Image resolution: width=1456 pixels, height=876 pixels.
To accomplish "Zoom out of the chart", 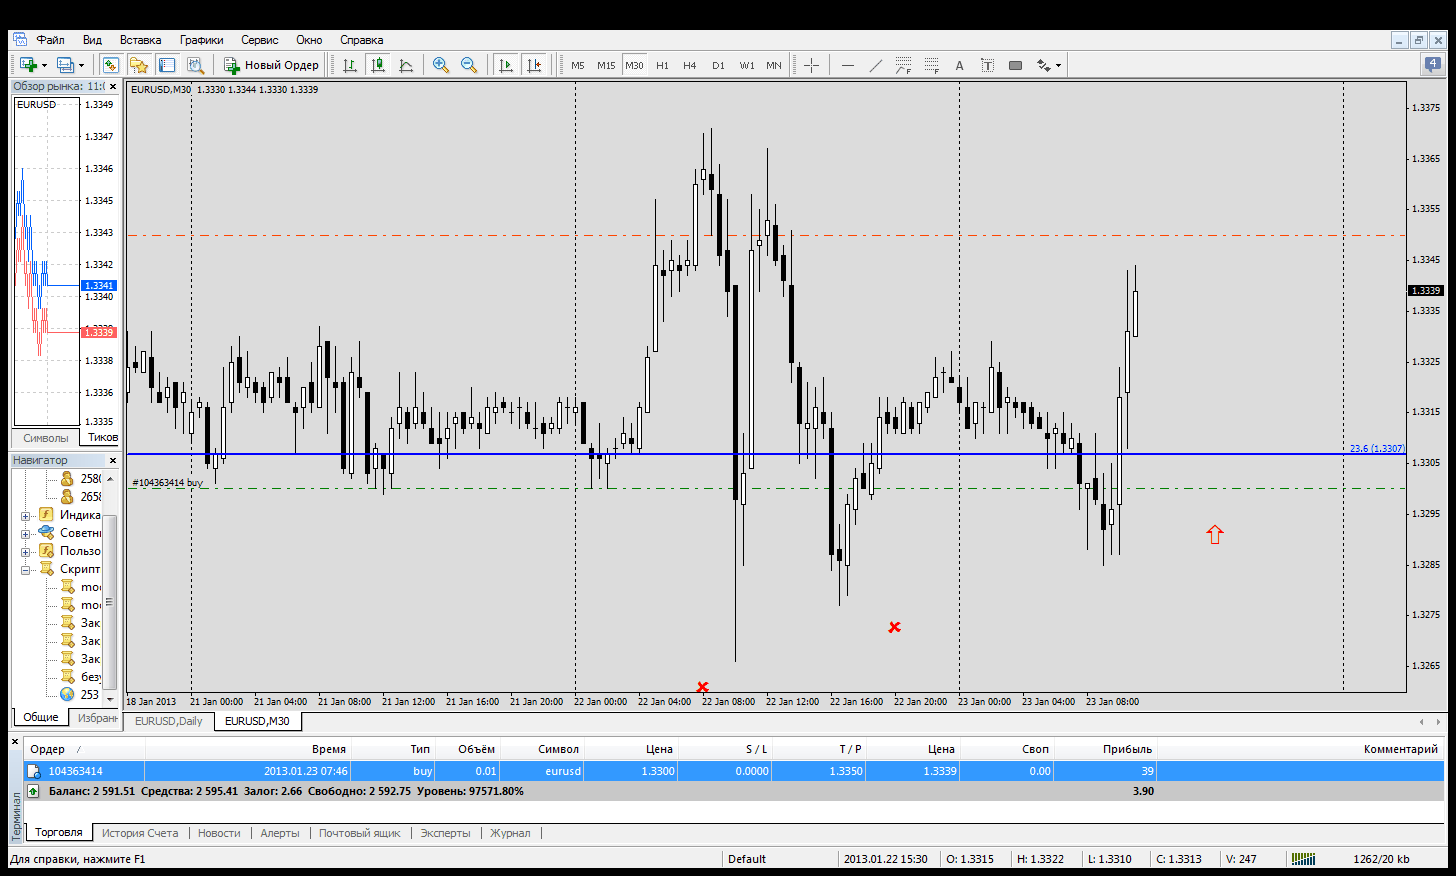I will click(468, 65).
